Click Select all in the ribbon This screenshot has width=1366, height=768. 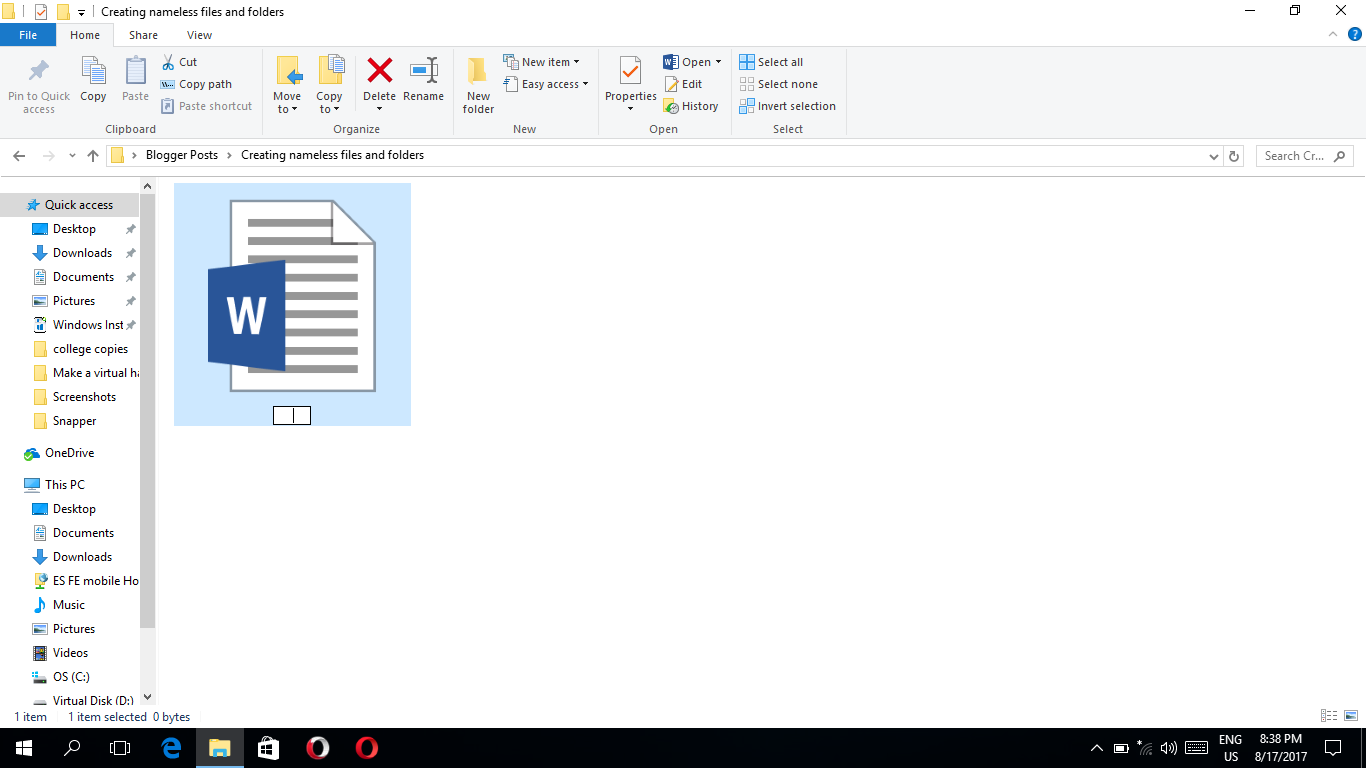[x=770, y=62]
